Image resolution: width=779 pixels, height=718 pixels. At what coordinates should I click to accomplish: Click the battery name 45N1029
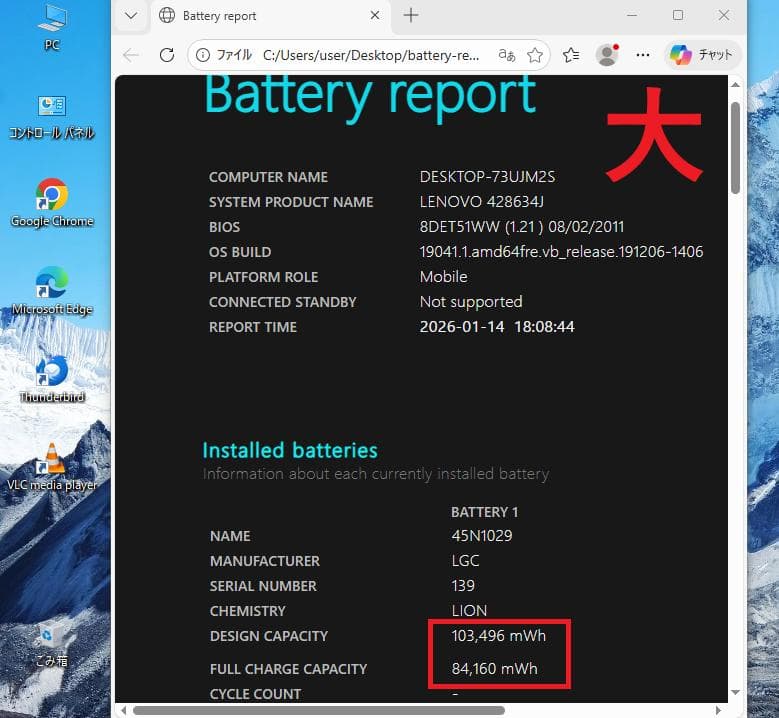[x=481, y=536]
